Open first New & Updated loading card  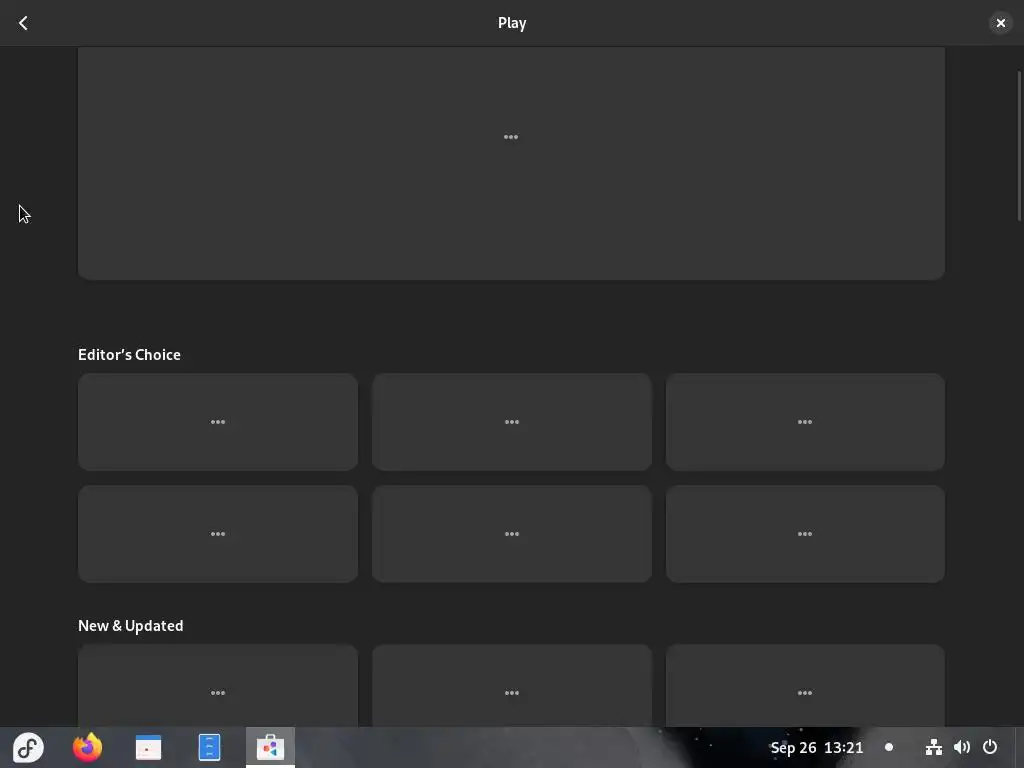click(217, 686)
